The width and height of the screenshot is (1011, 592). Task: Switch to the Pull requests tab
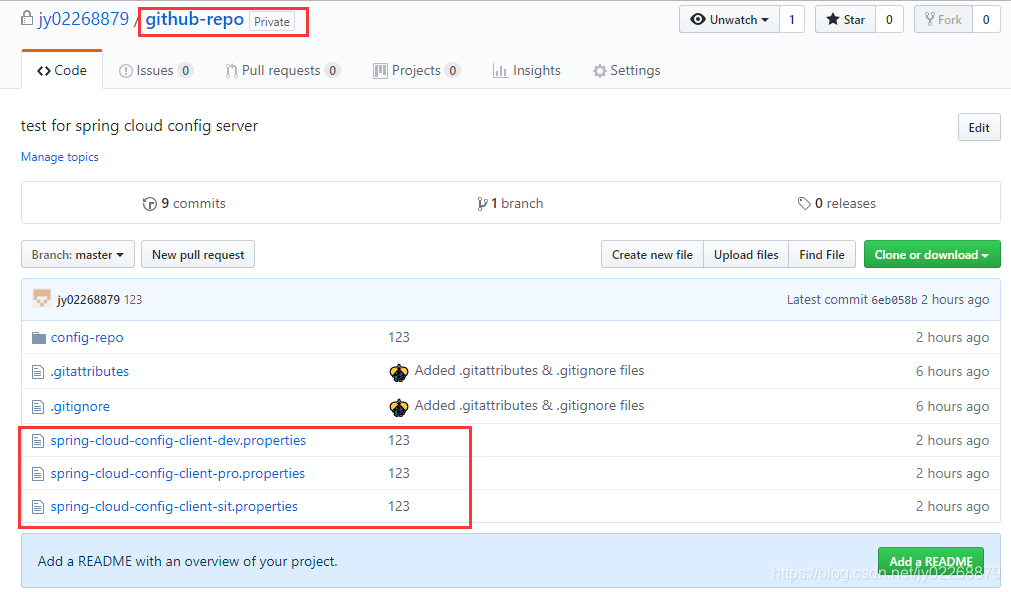282,70
